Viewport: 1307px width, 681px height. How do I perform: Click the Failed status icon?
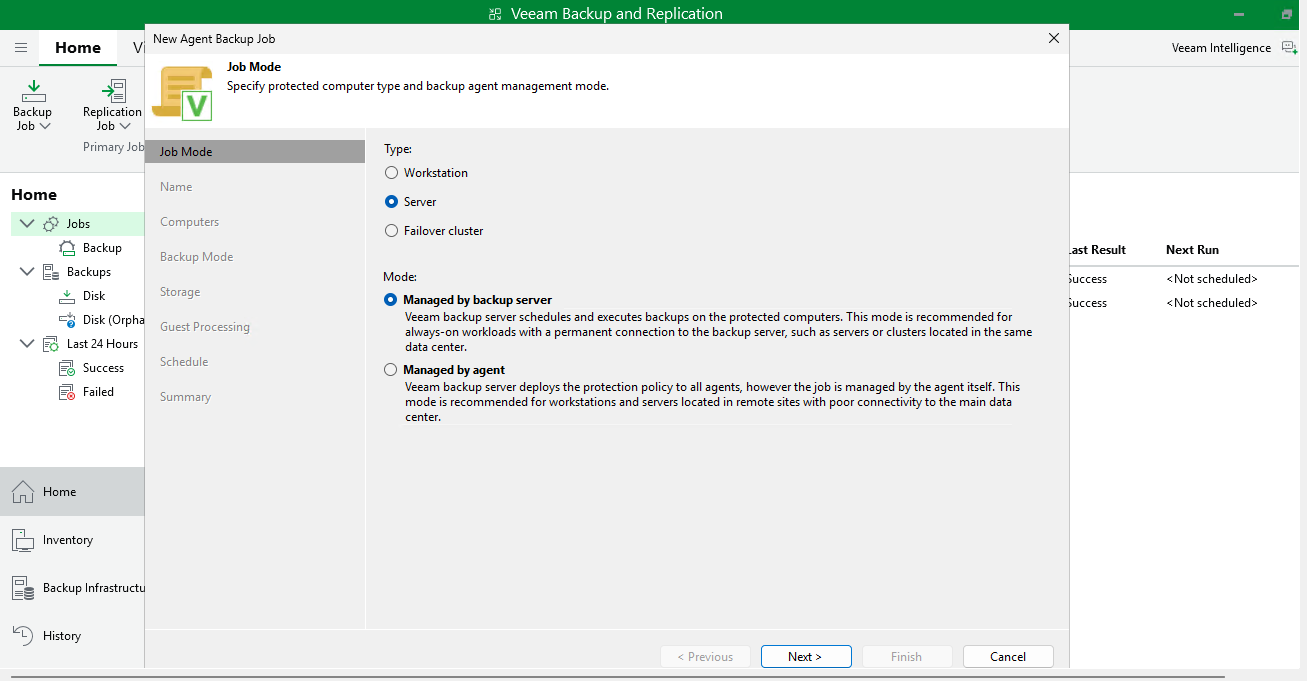point(67,392)
